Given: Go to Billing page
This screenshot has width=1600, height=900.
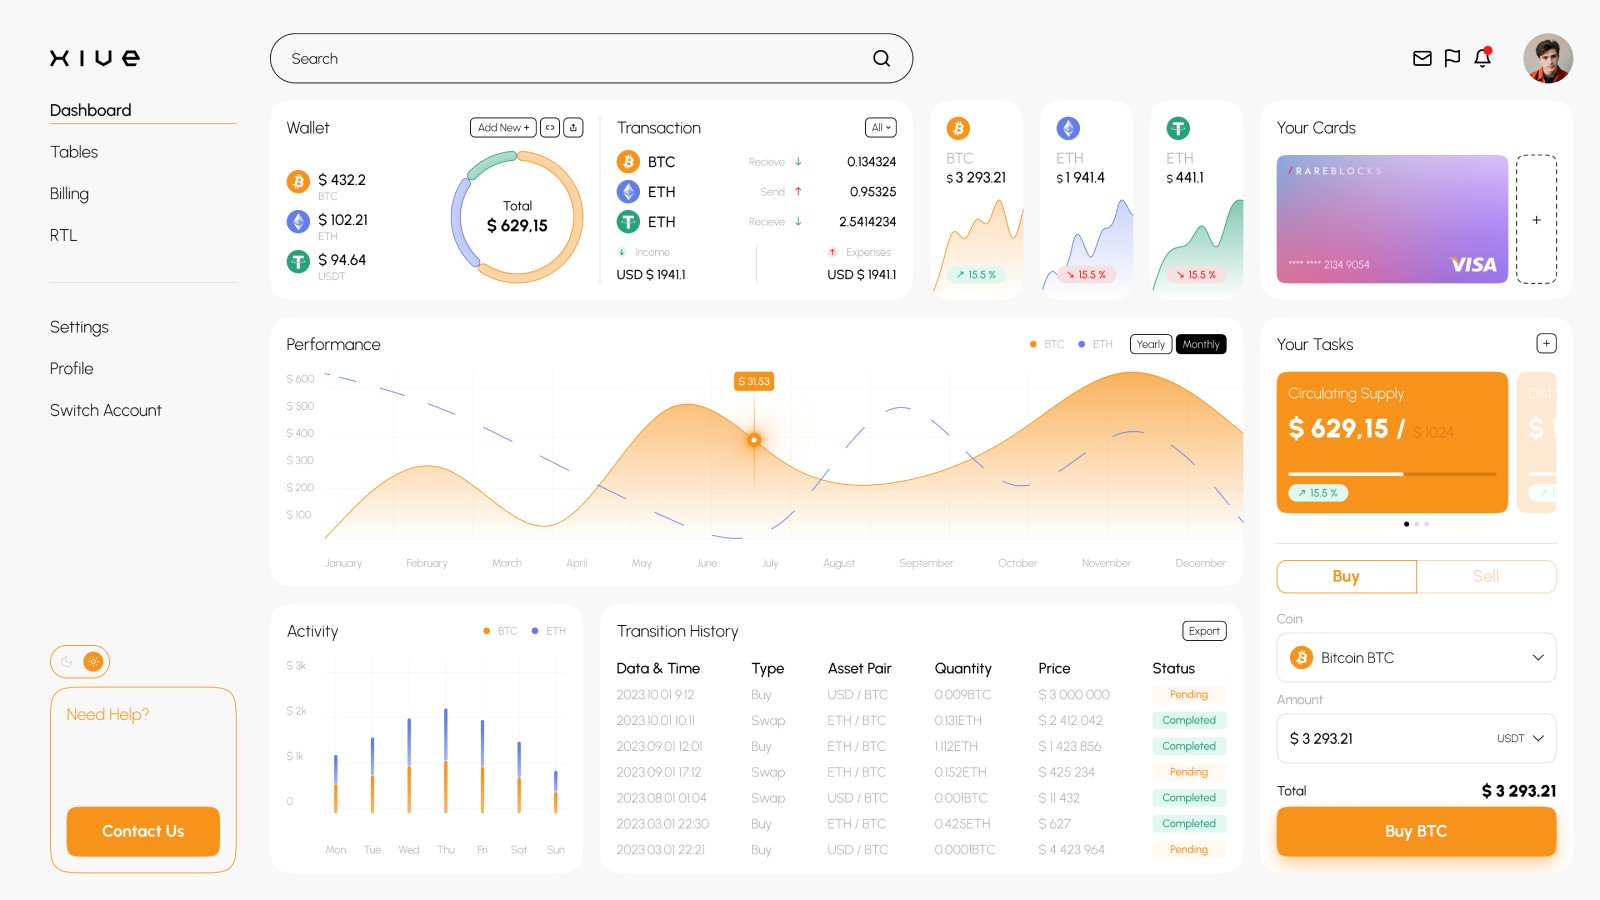Looking at the screenshot, I should pyautogui.click(x=69, y=194).
